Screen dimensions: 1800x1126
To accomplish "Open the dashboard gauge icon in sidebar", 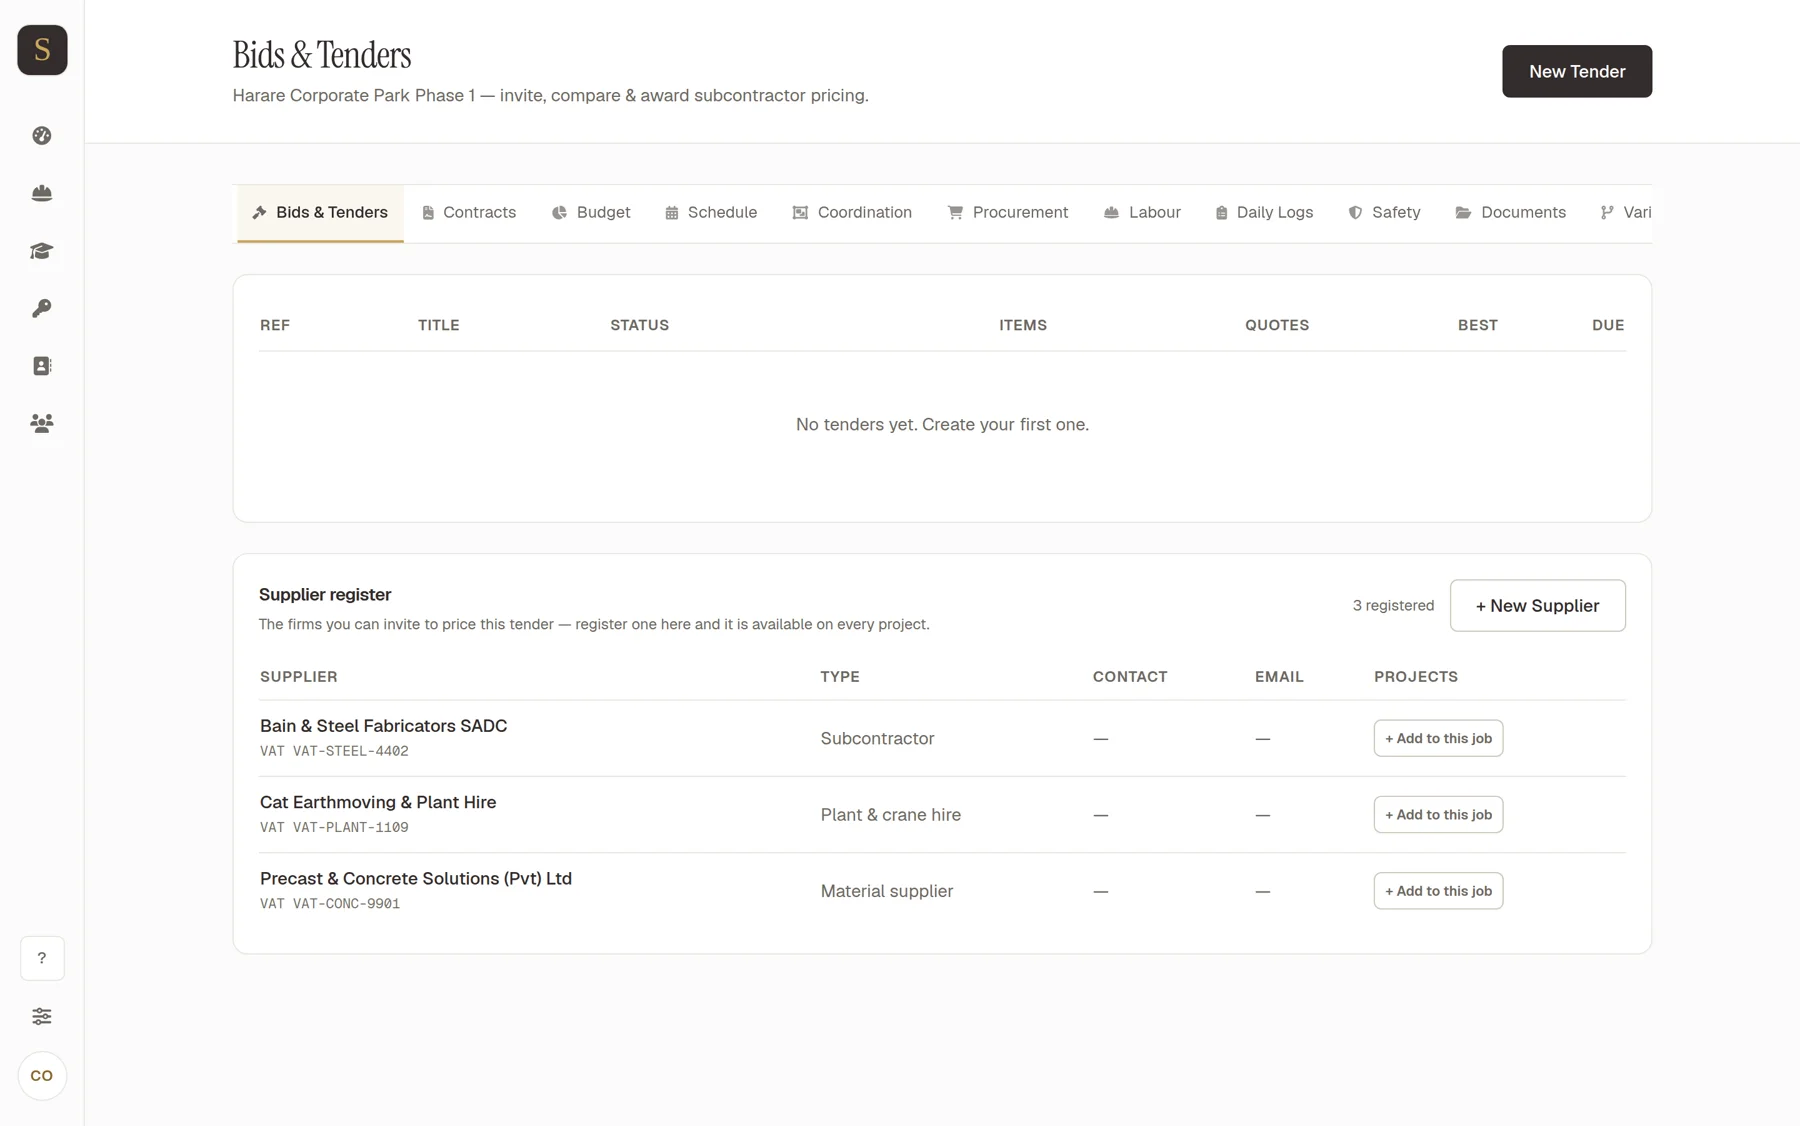I will click(42, 135).
